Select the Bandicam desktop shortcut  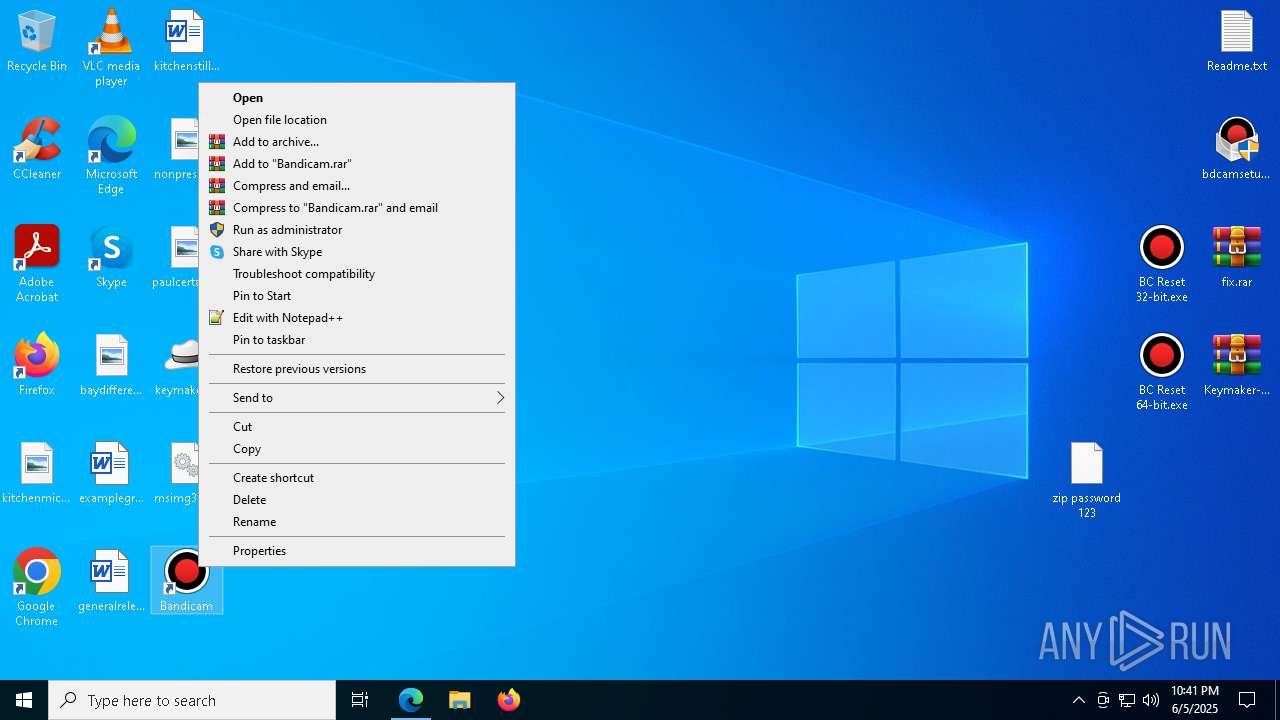(186, 580)
